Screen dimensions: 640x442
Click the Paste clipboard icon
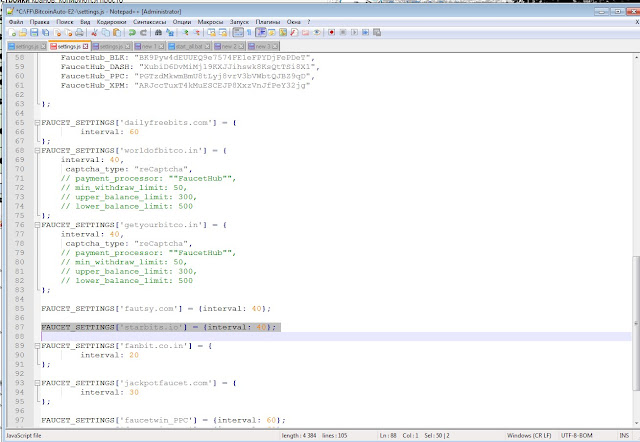(x=117, y=32)
